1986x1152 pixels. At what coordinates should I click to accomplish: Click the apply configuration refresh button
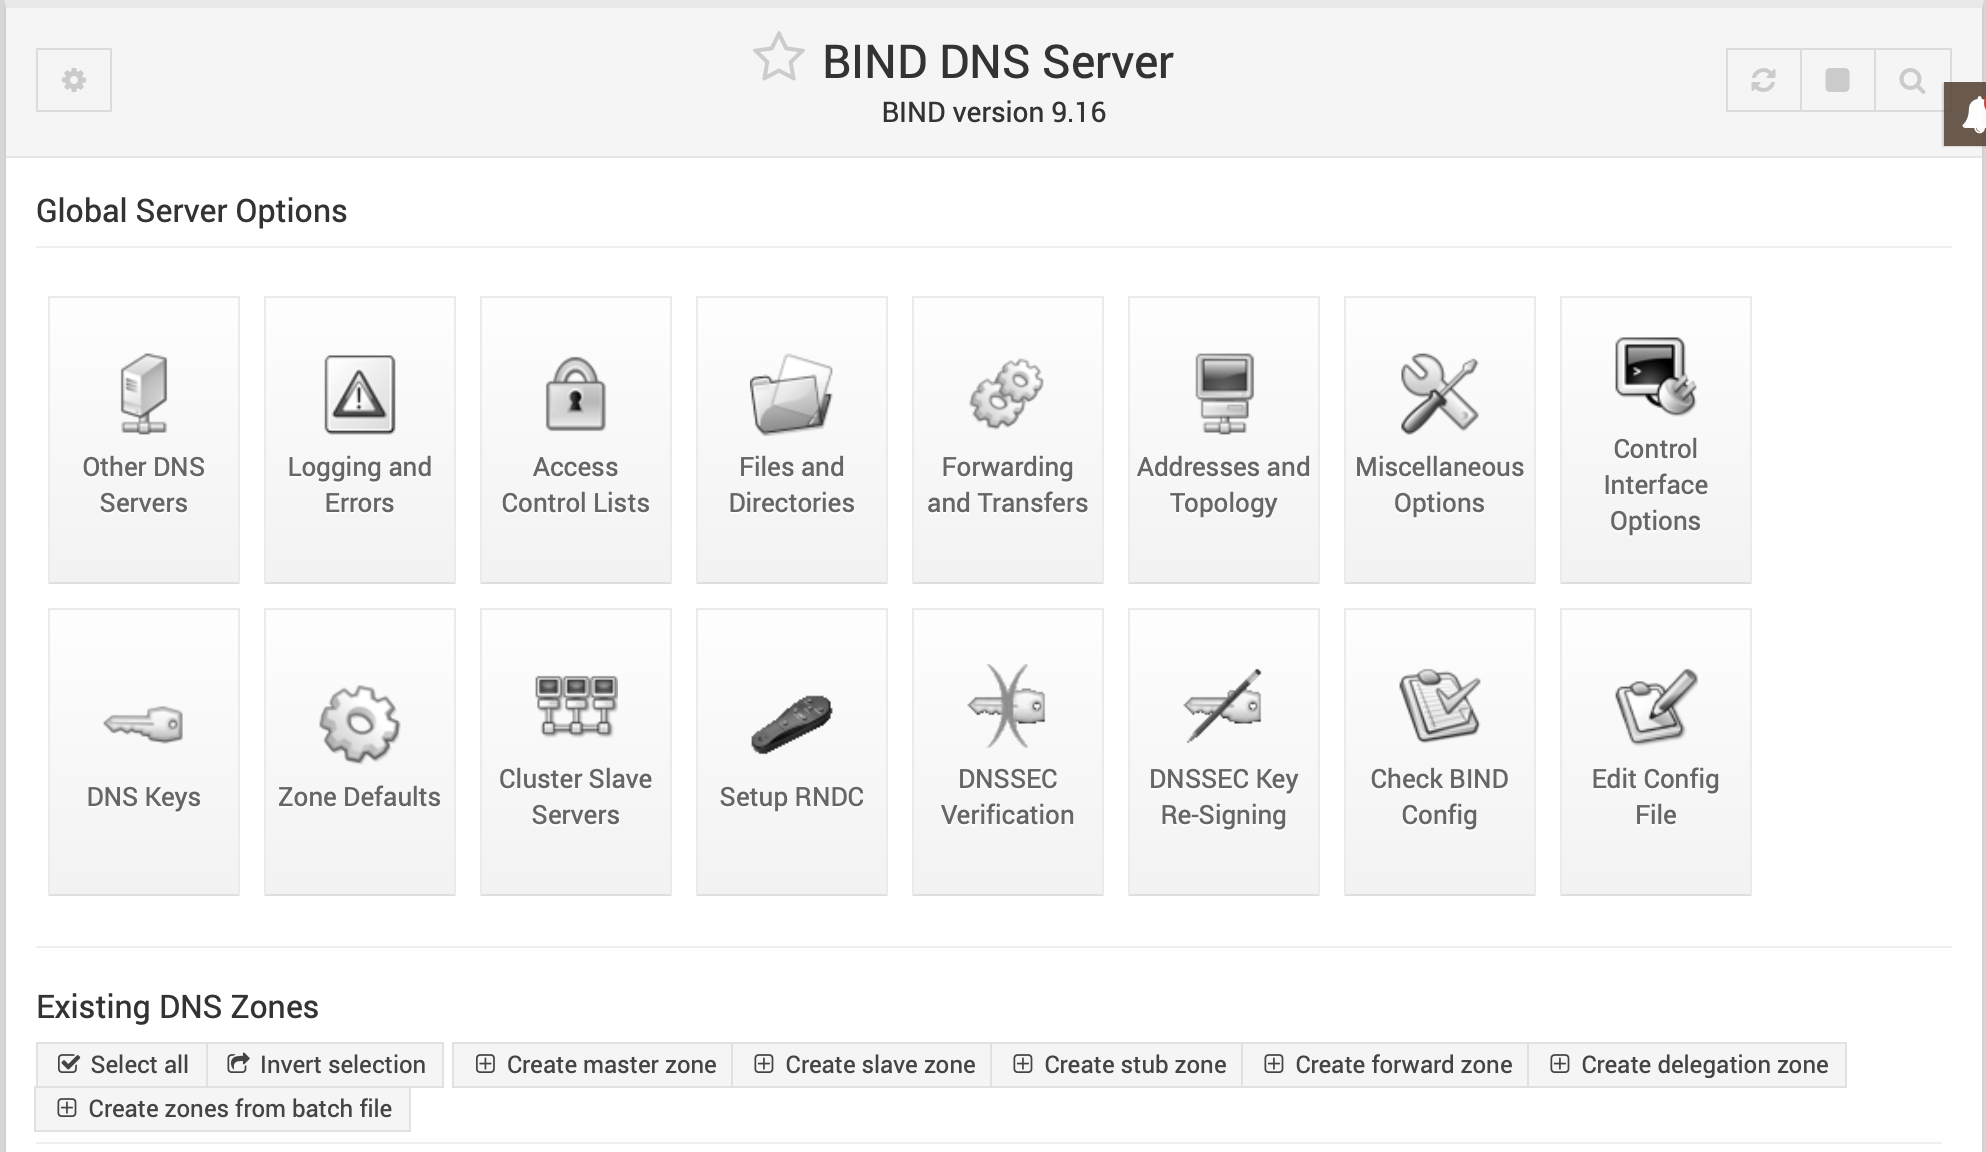[x=1763, y=80]
